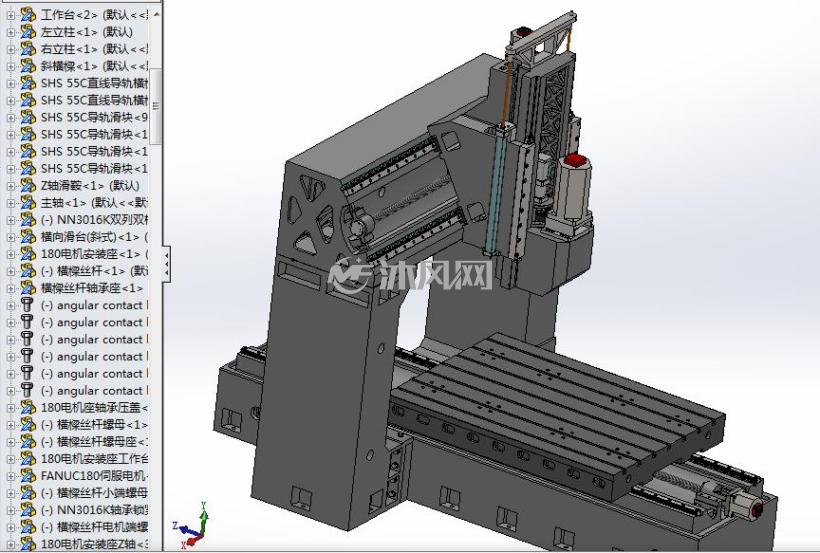Expand the 左立柱<1> tree node
This screenshot has width=820, height=553.
pyautogui.click(x=10, y=32)
